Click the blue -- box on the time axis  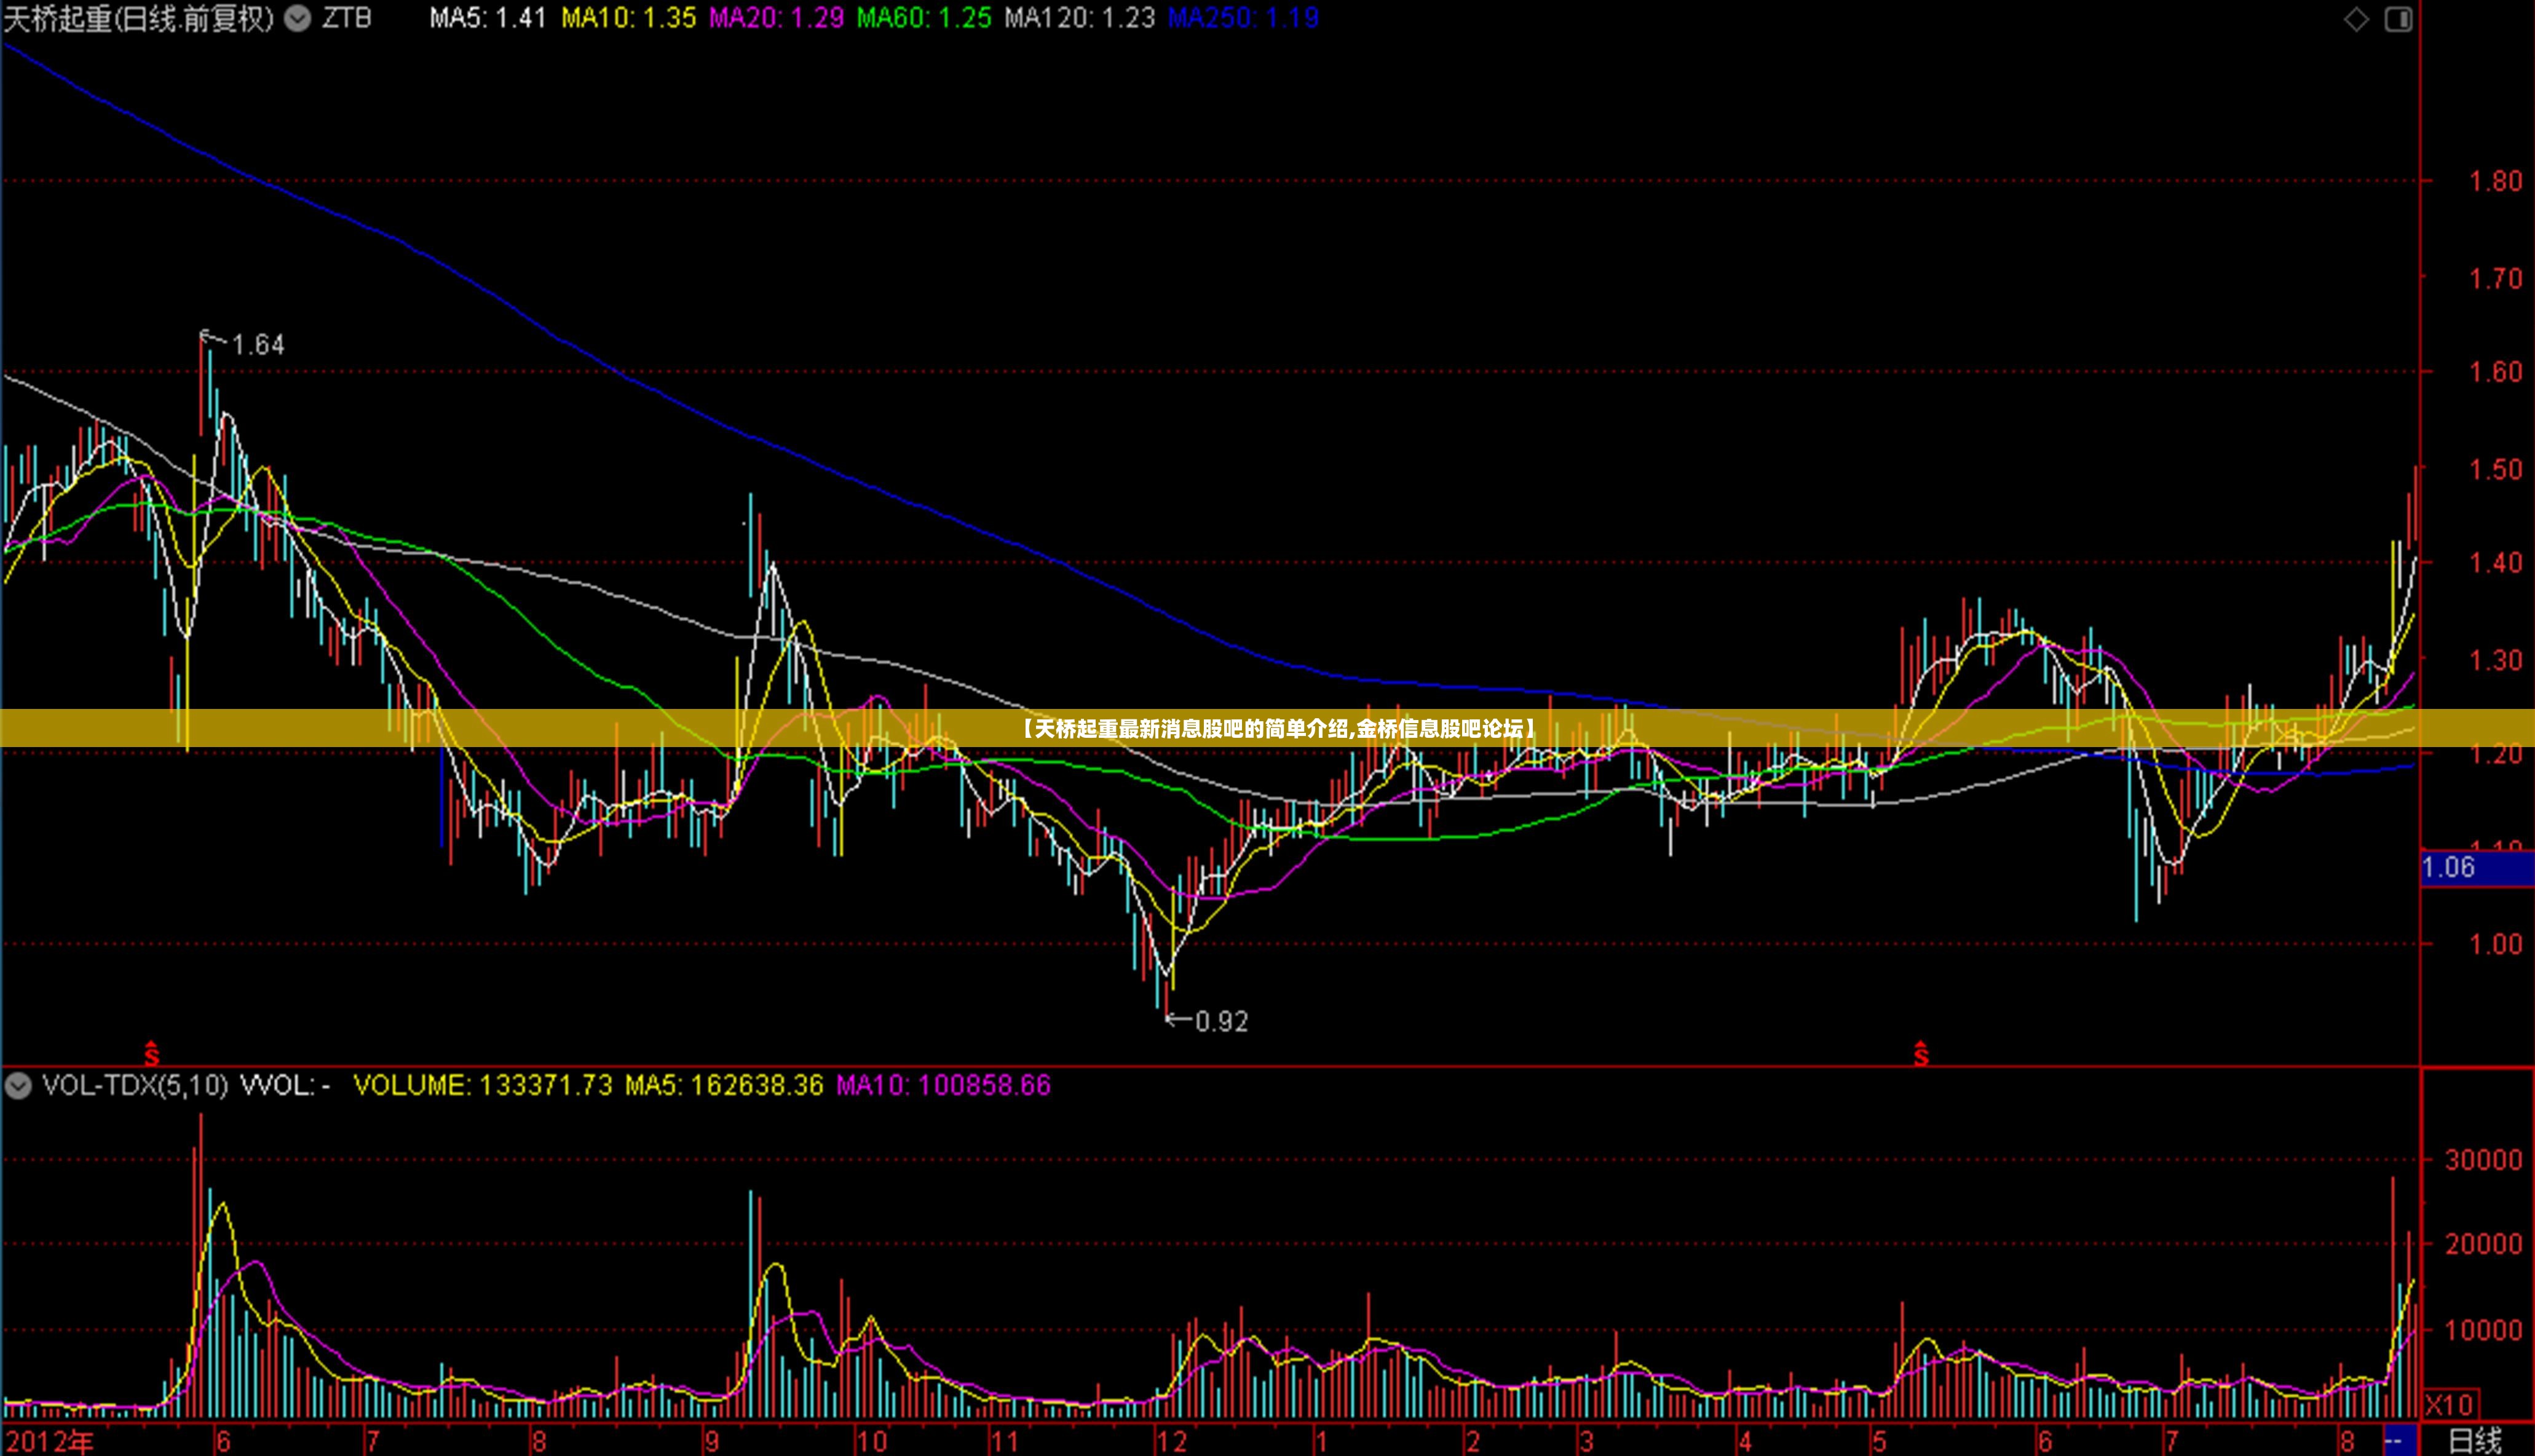2397,1440
